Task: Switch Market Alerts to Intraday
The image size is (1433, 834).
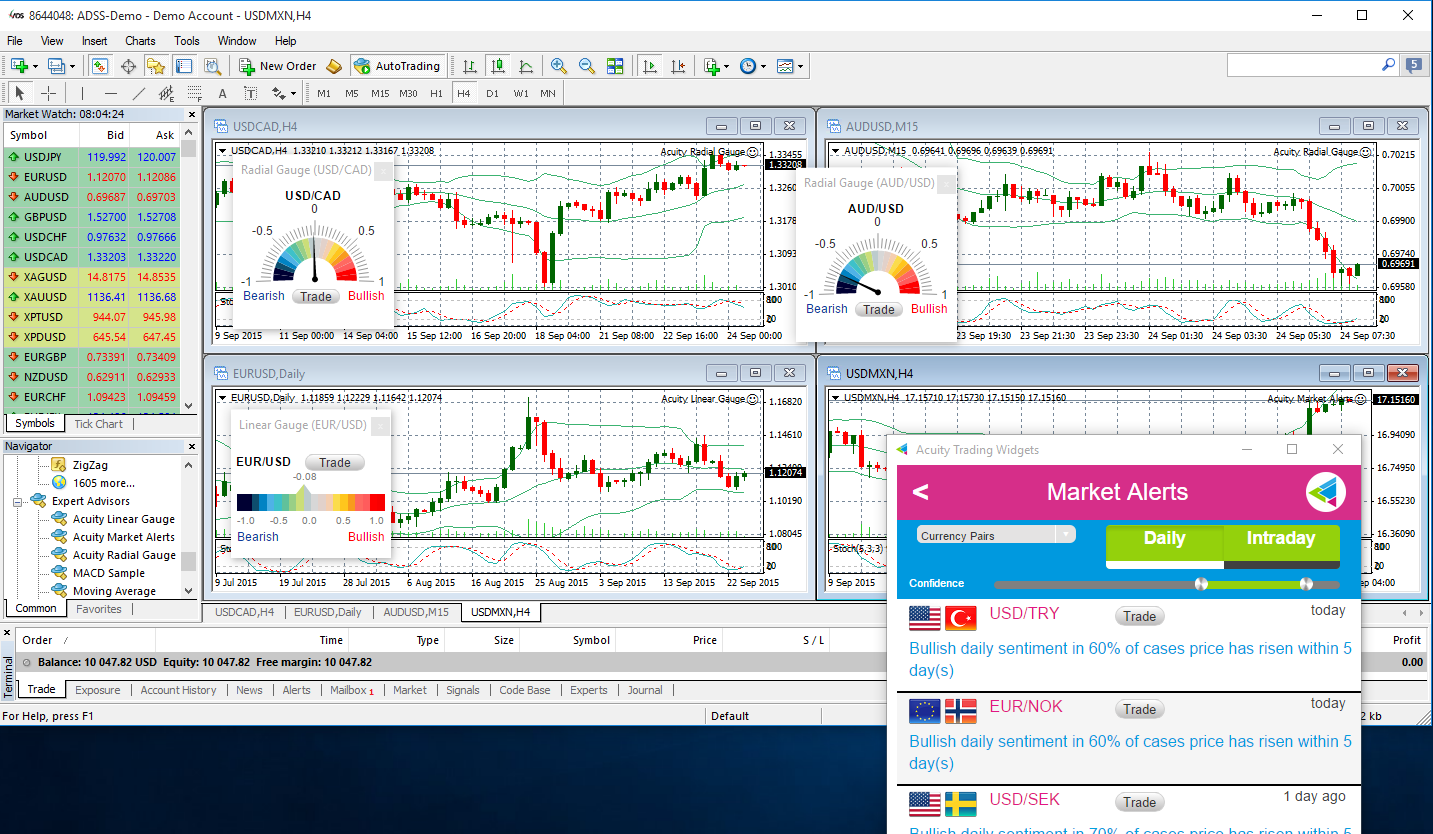Action: 1280,539
